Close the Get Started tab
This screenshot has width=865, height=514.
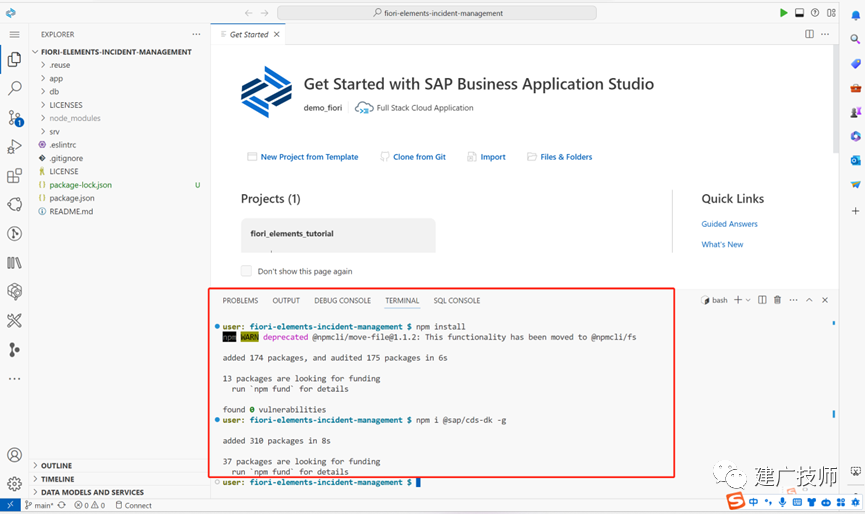[276, 34]
